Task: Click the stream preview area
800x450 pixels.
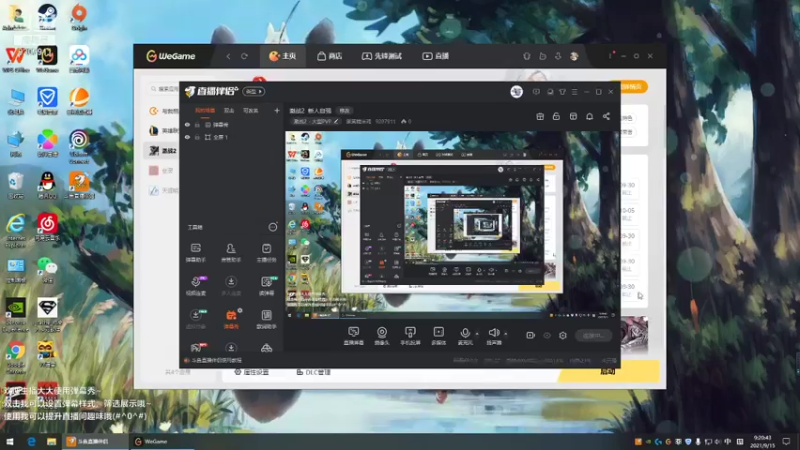Action: pos(452,225)
